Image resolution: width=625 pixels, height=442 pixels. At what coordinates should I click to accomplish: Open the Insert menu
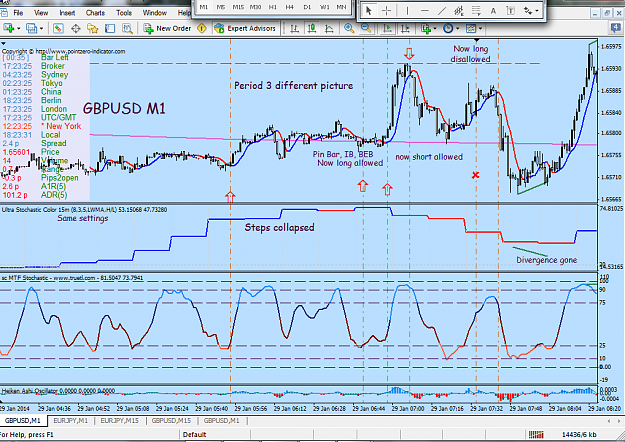click(x=67, y=13)
